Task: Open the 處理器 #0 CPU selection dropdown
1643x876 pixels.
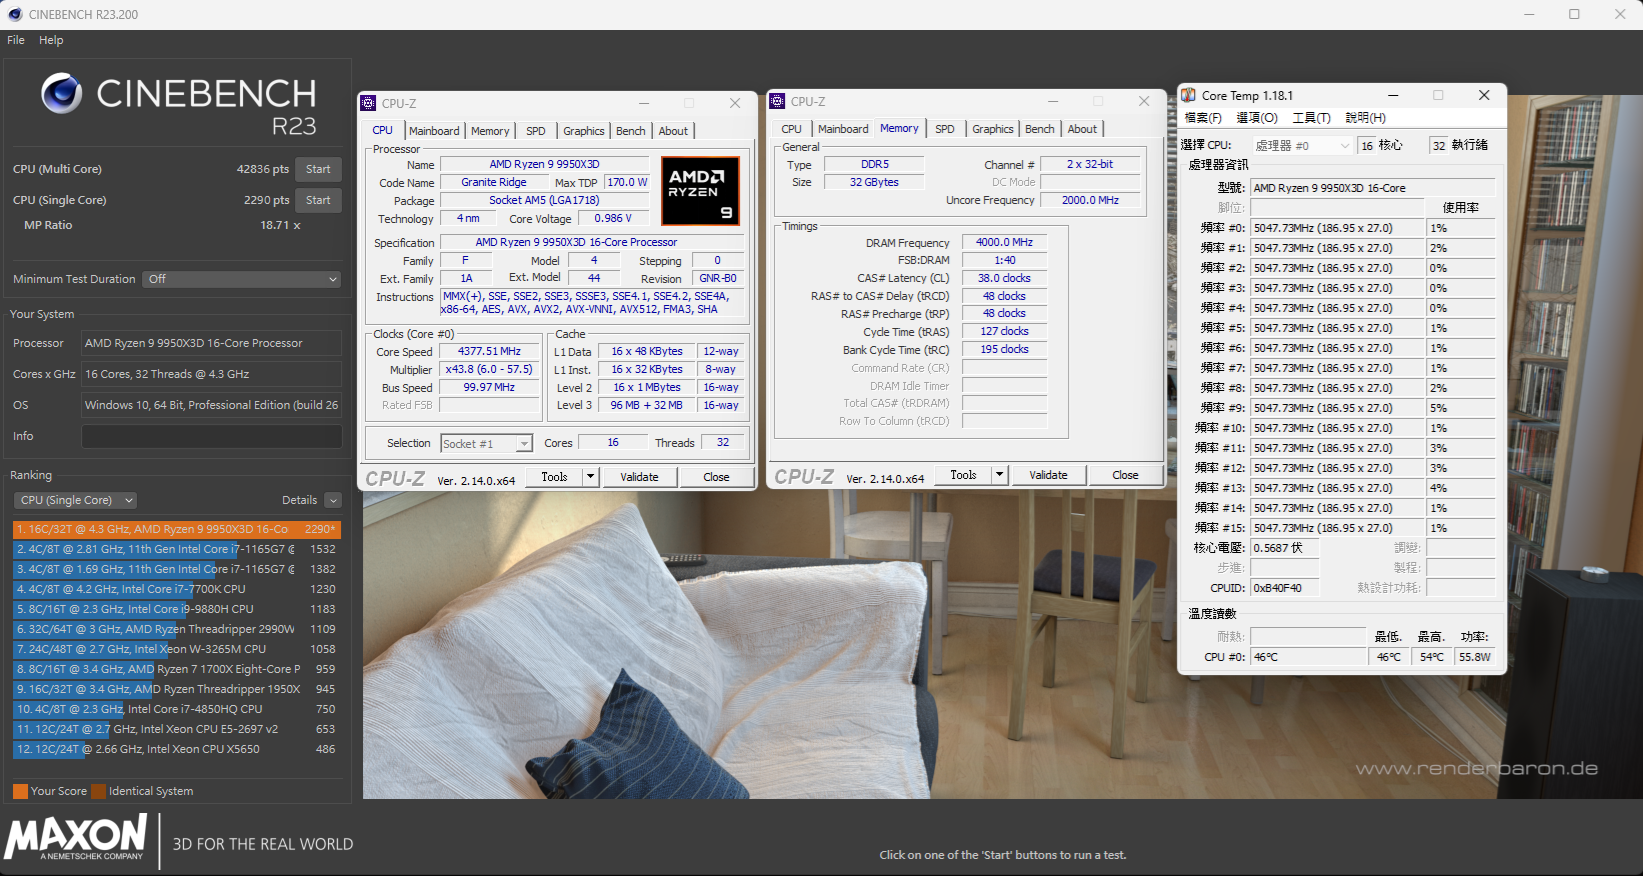Action: 1302,146
